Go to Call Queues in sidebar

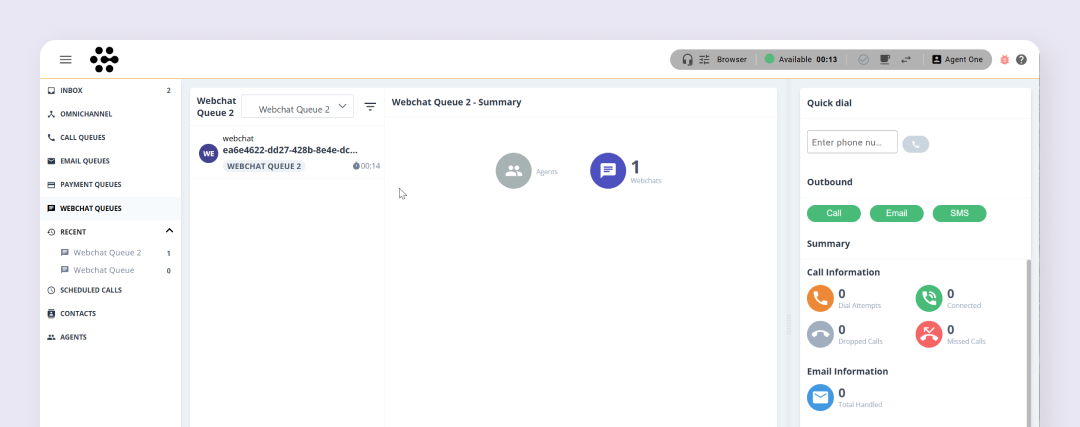(82, 138)
